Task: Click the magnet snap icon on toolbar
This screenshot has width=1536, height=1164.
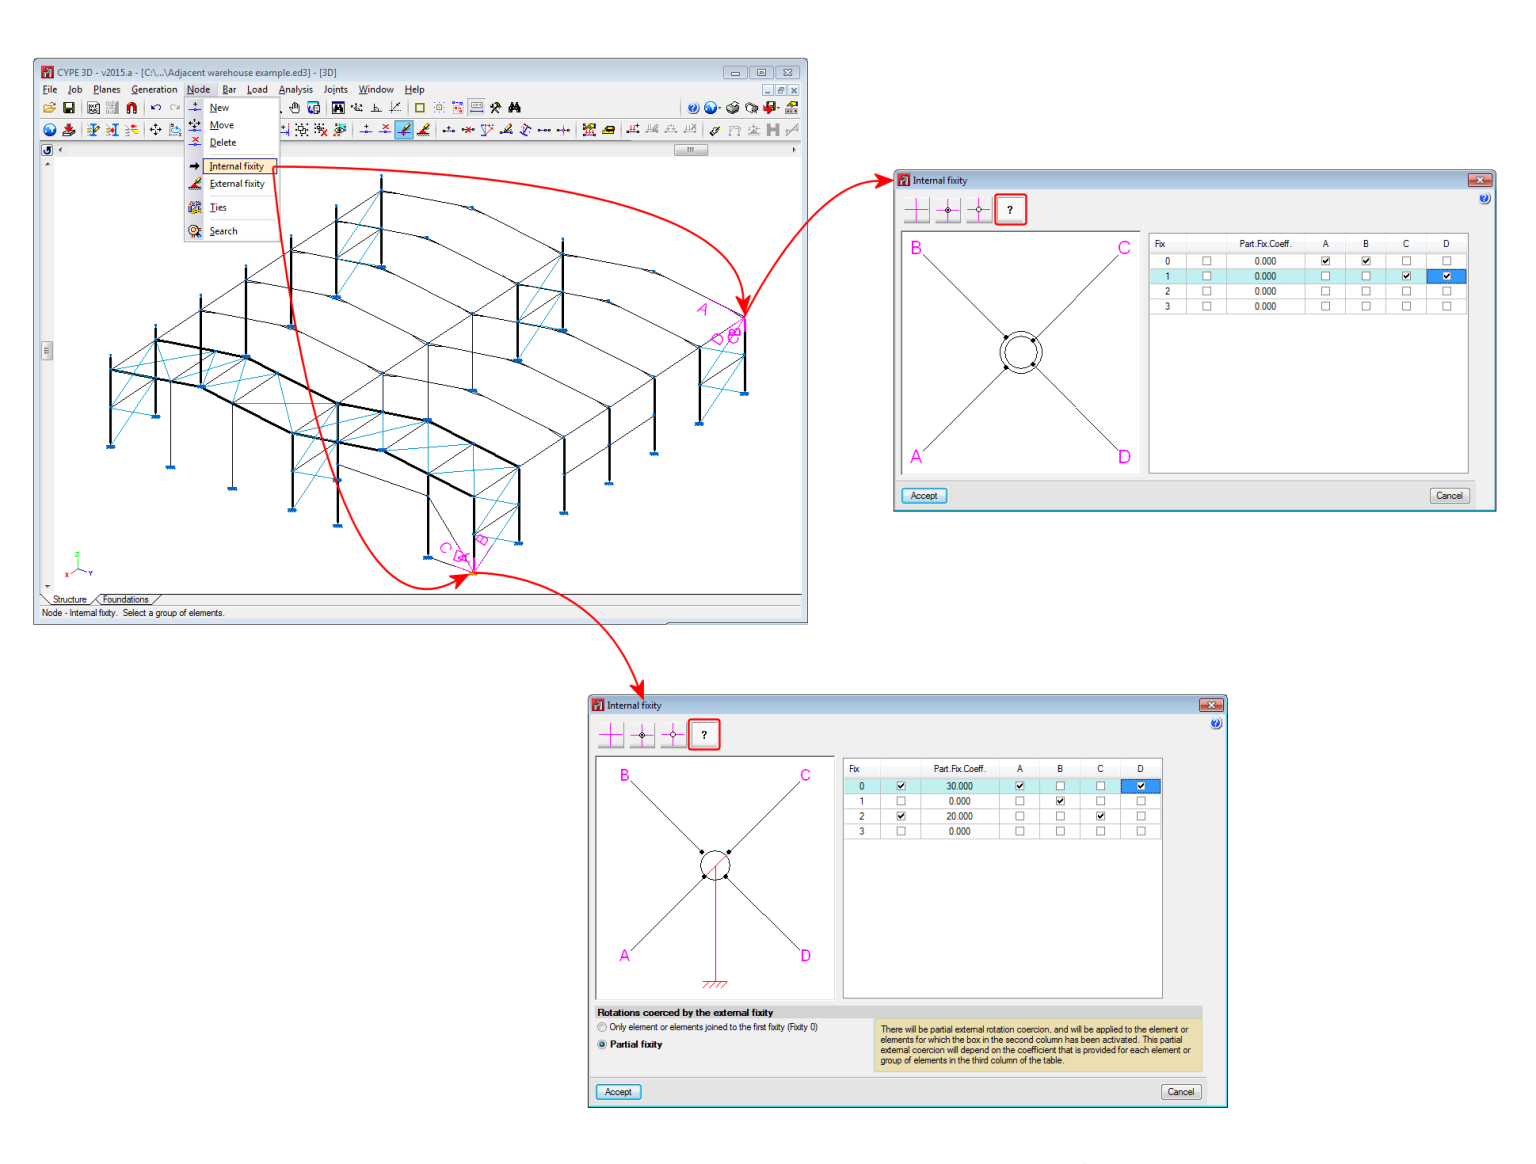Action: pos(131,107)
